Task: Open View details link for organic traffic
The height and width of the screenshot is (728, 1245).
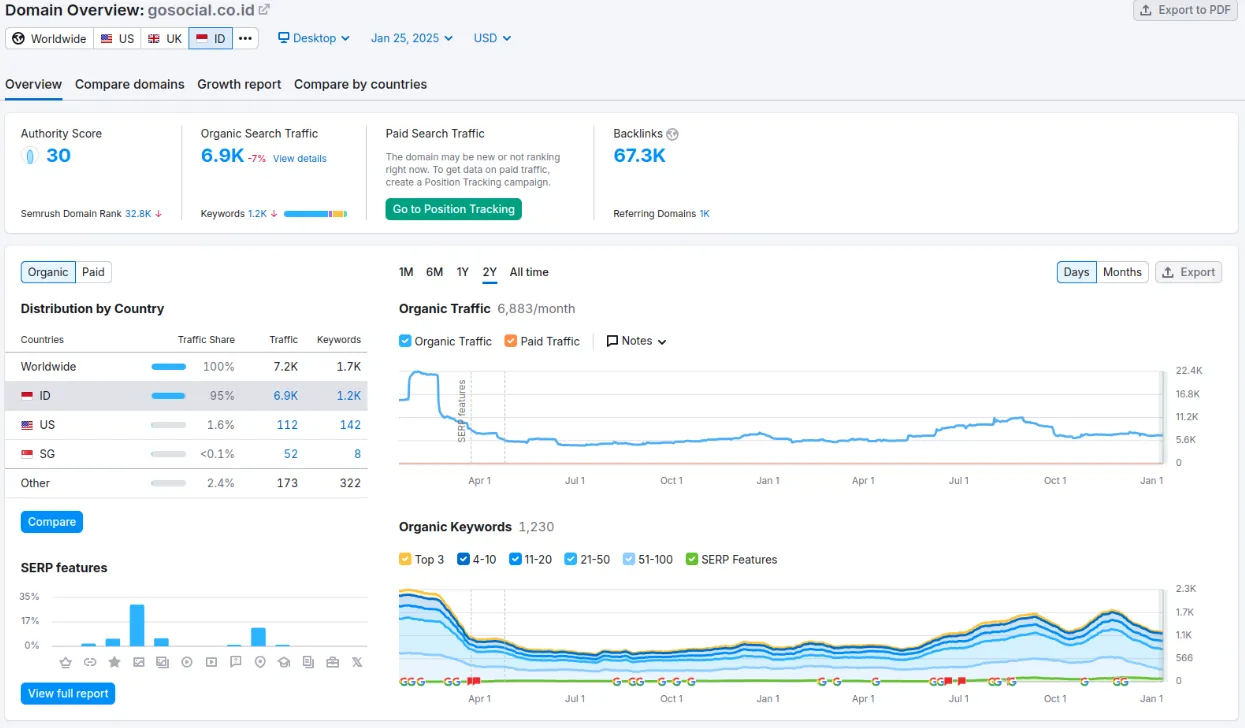Action: coord(300,159)
